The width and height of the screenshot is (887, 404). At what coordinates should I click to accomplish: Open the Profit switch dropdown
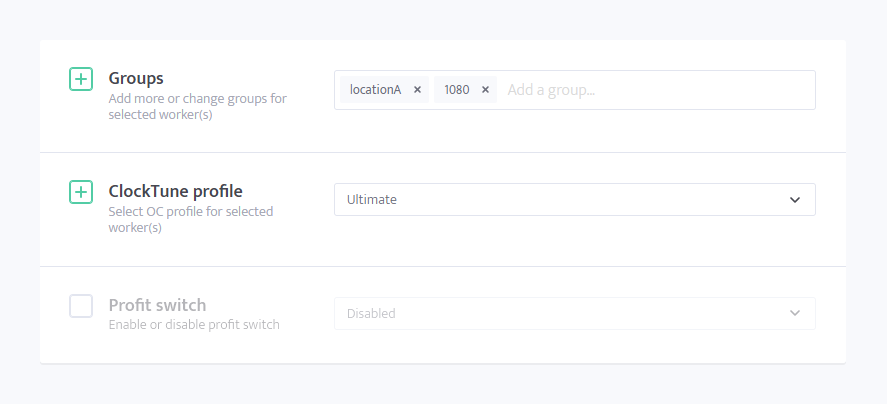click(x=575, y=313)
